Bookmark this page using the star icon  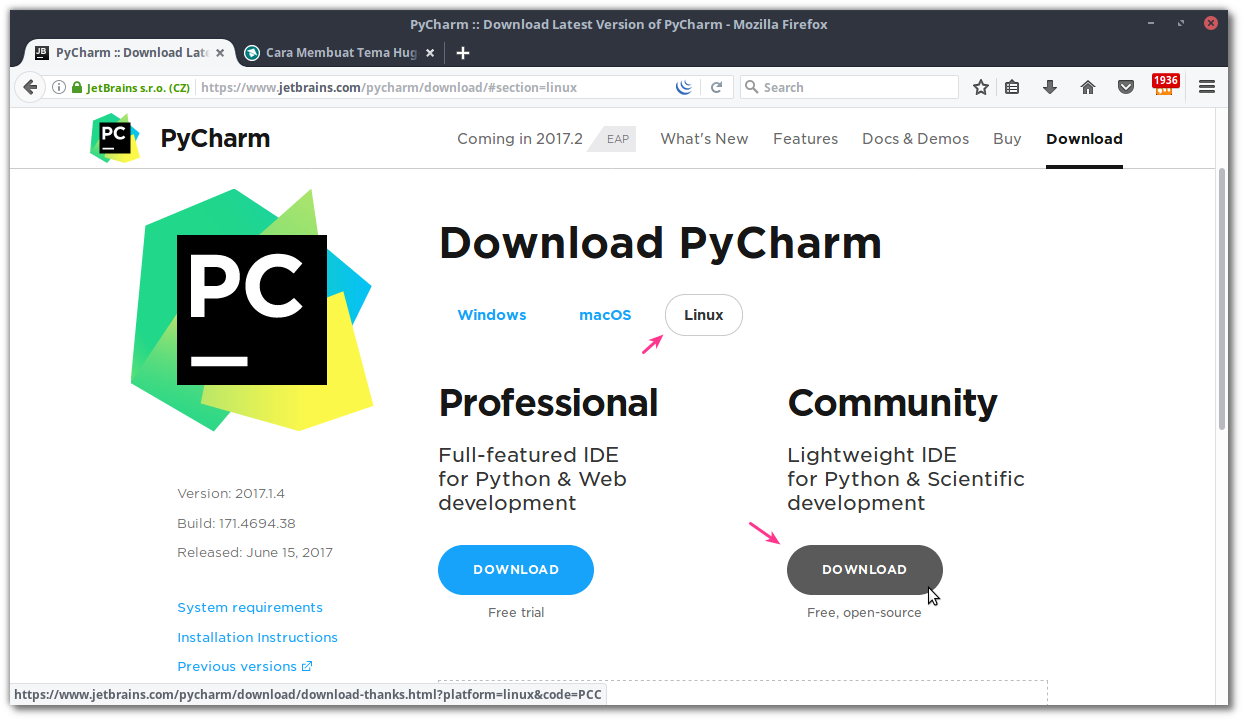coord(981,87)
